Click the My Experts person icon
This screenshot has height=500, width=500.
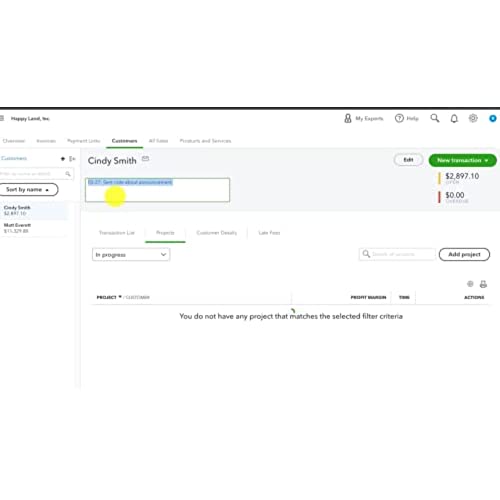click(348, 118)
